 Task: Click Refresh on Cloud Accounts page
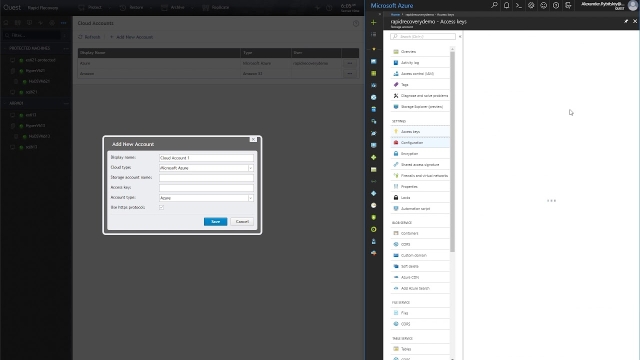click(x=89, y=37)
